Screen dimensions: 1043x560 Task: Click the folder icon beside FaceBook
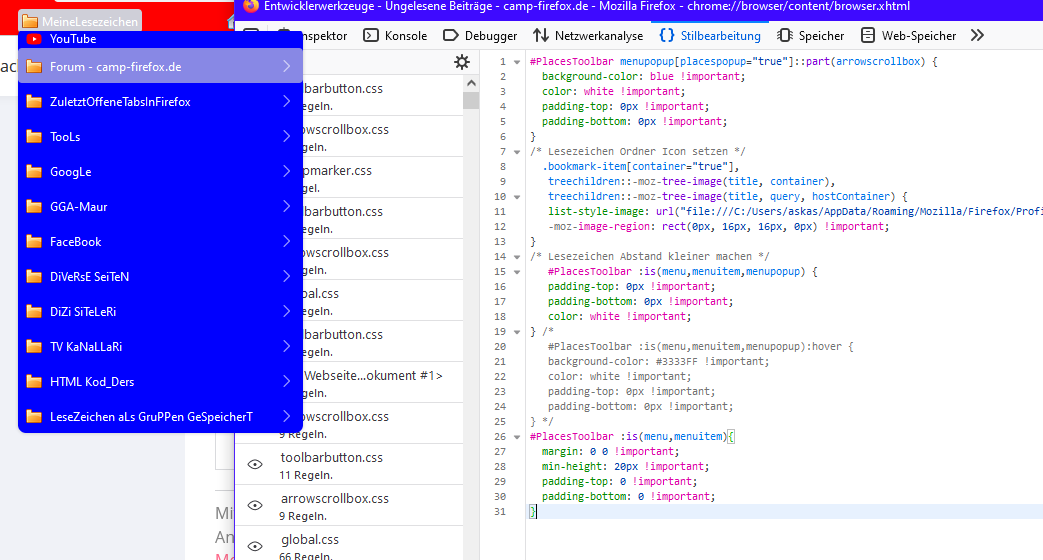coord(33,242)
